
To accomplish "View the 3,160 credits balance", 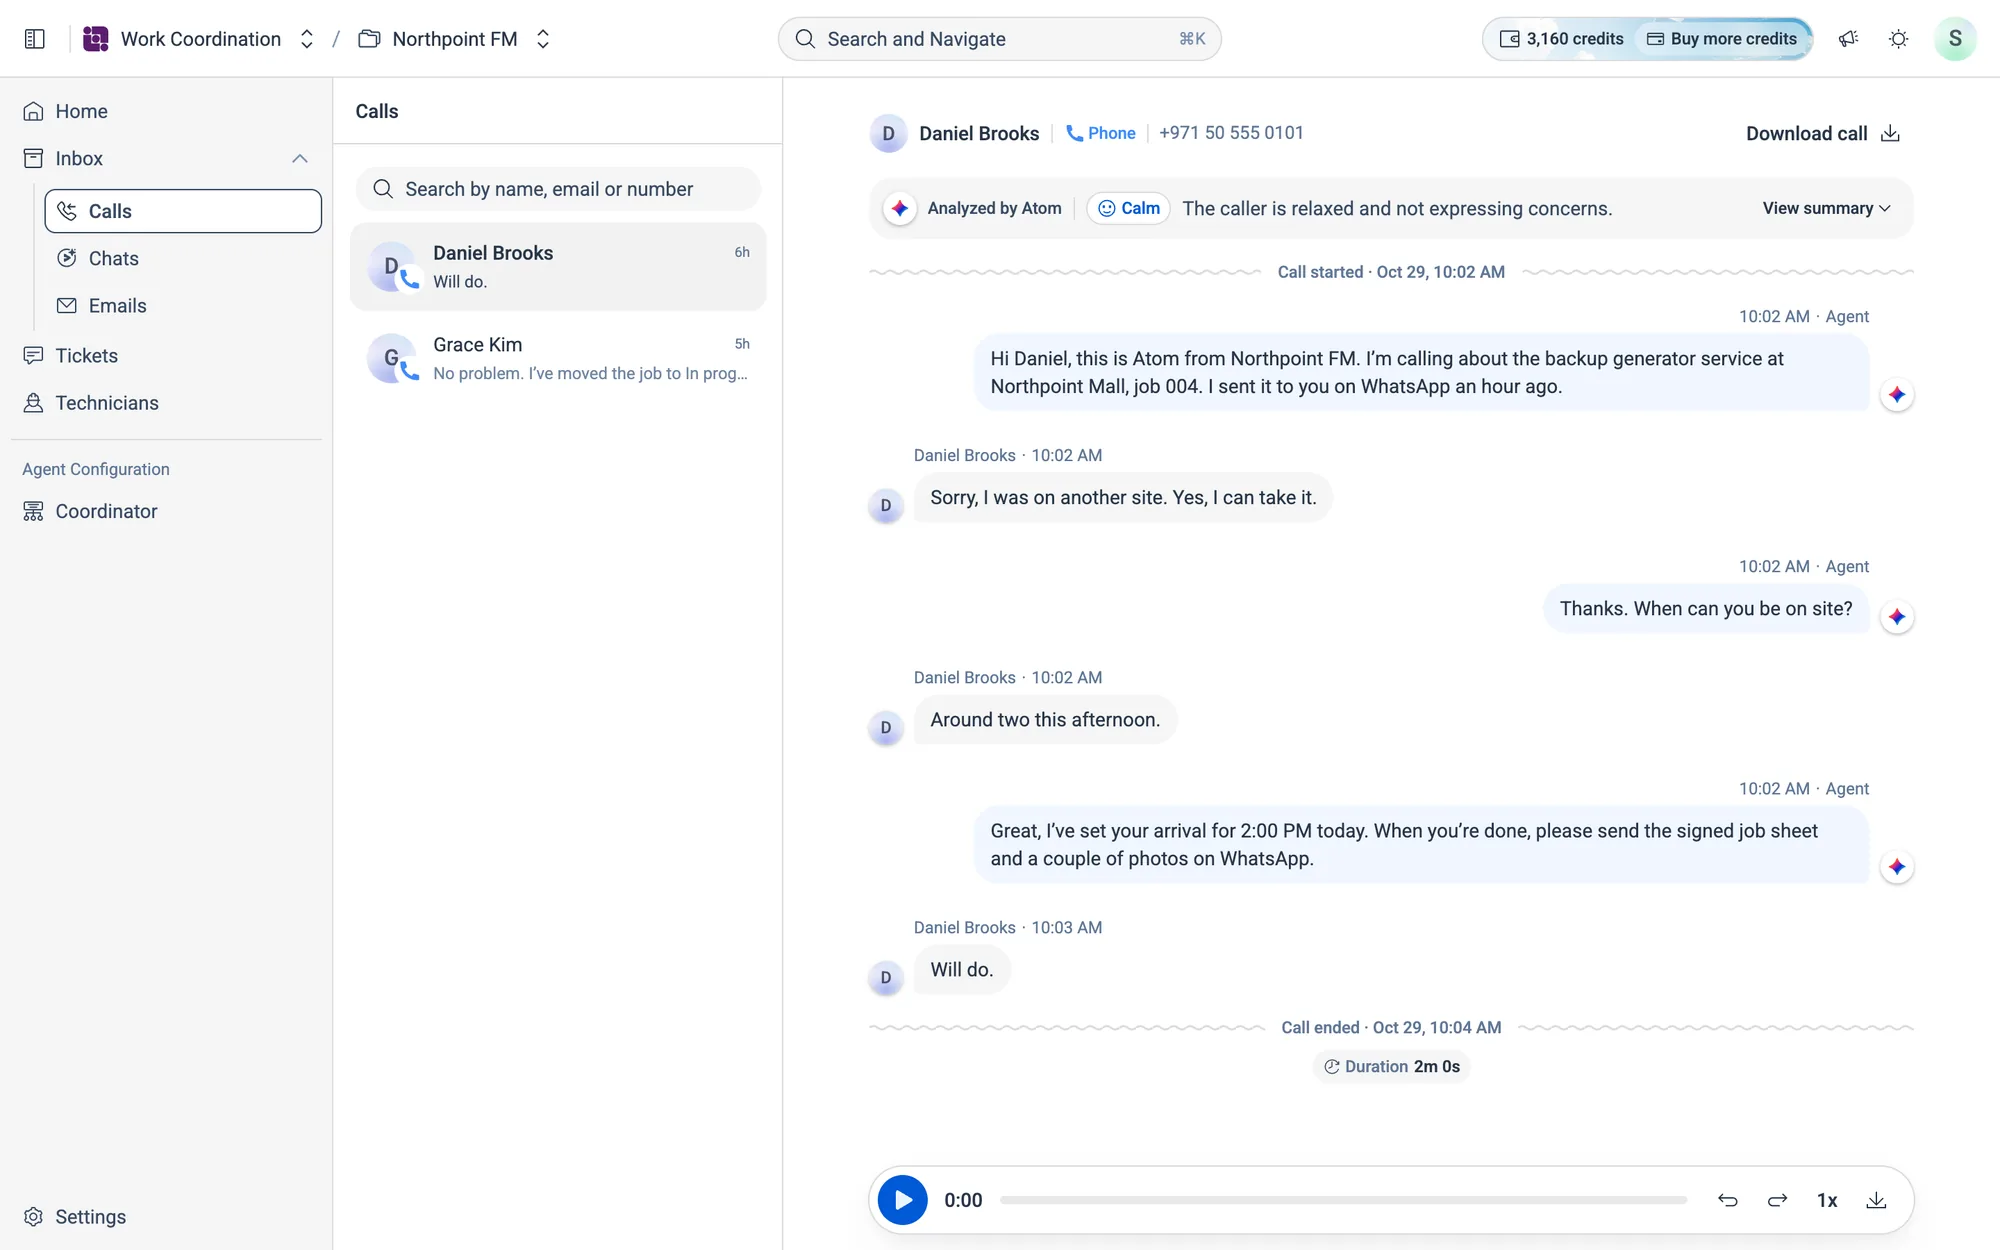I will coord(1561,39).
